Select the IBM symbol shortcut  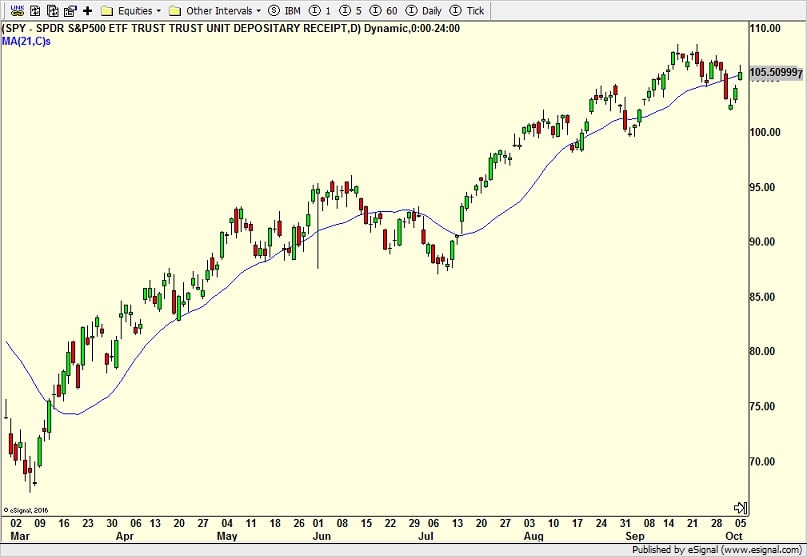[x=285, y=11]
